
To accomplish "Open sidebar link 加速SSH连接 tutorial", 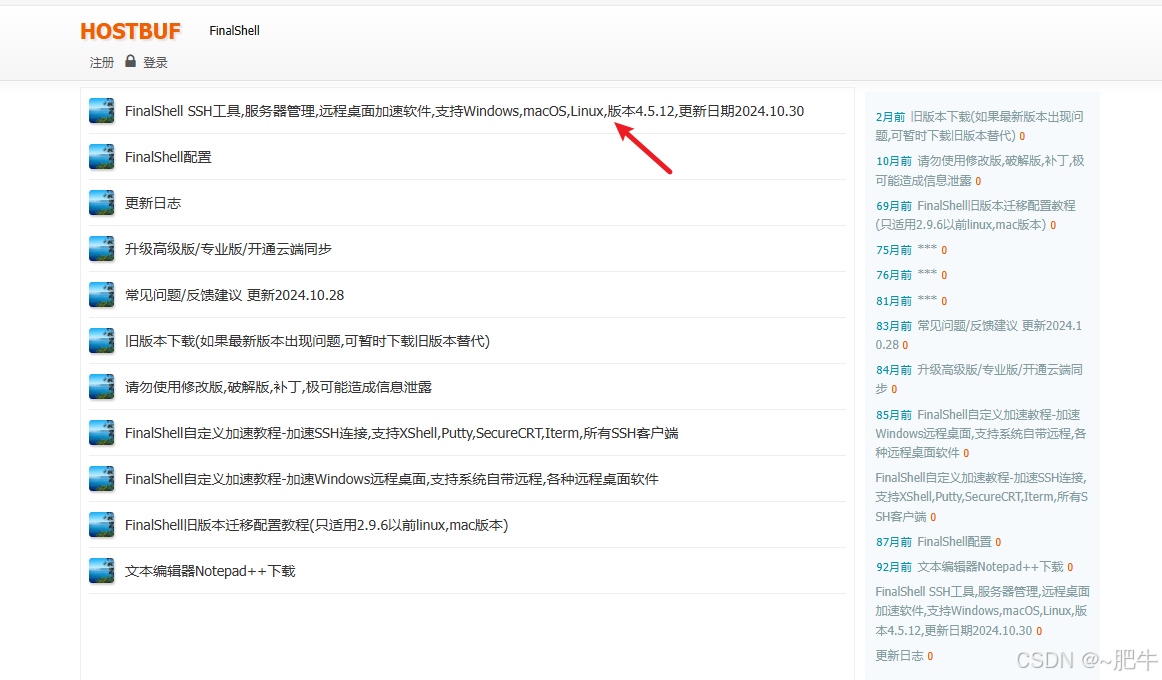I will [x=981, y=497].
